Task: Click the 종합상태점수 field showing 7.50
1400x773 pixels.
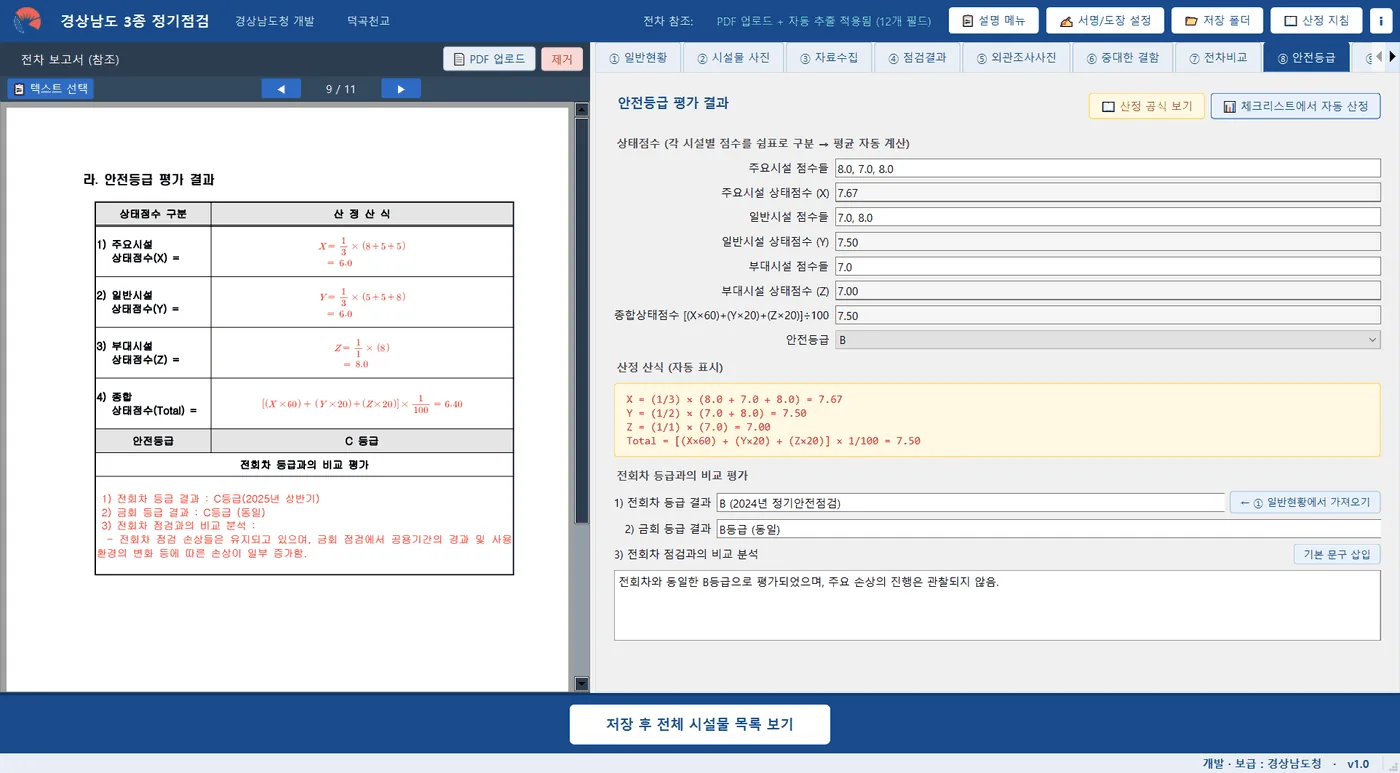Action: click(x=1108, y=315)
